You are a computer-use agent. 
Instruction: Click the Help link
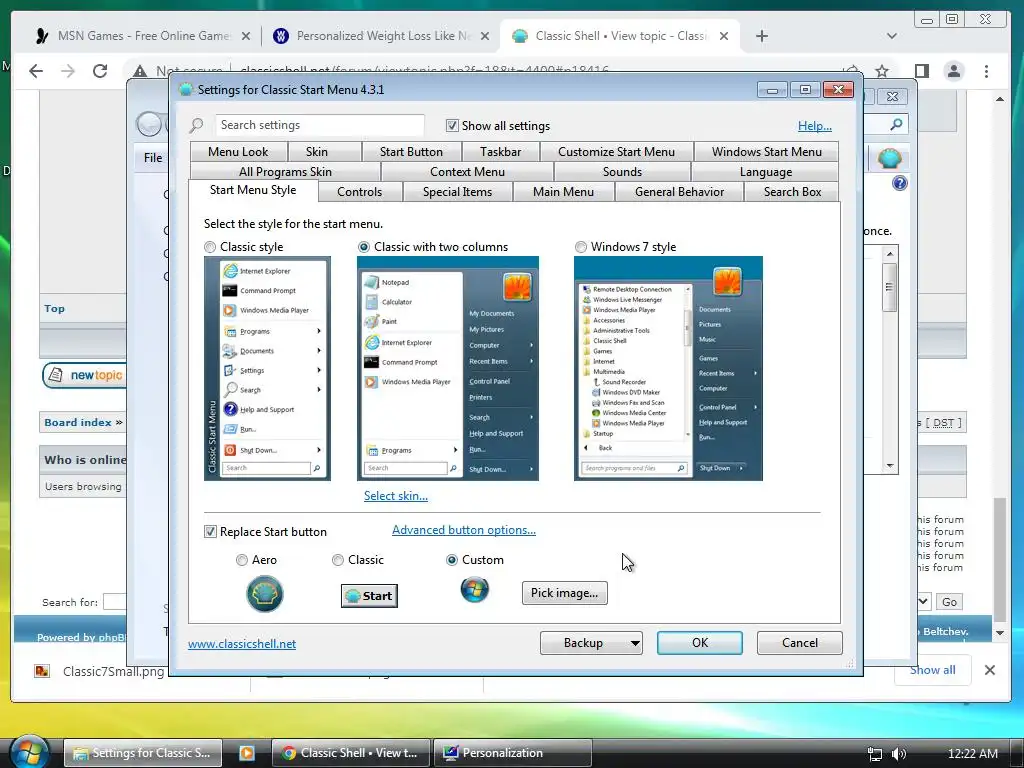click(814, 126)
